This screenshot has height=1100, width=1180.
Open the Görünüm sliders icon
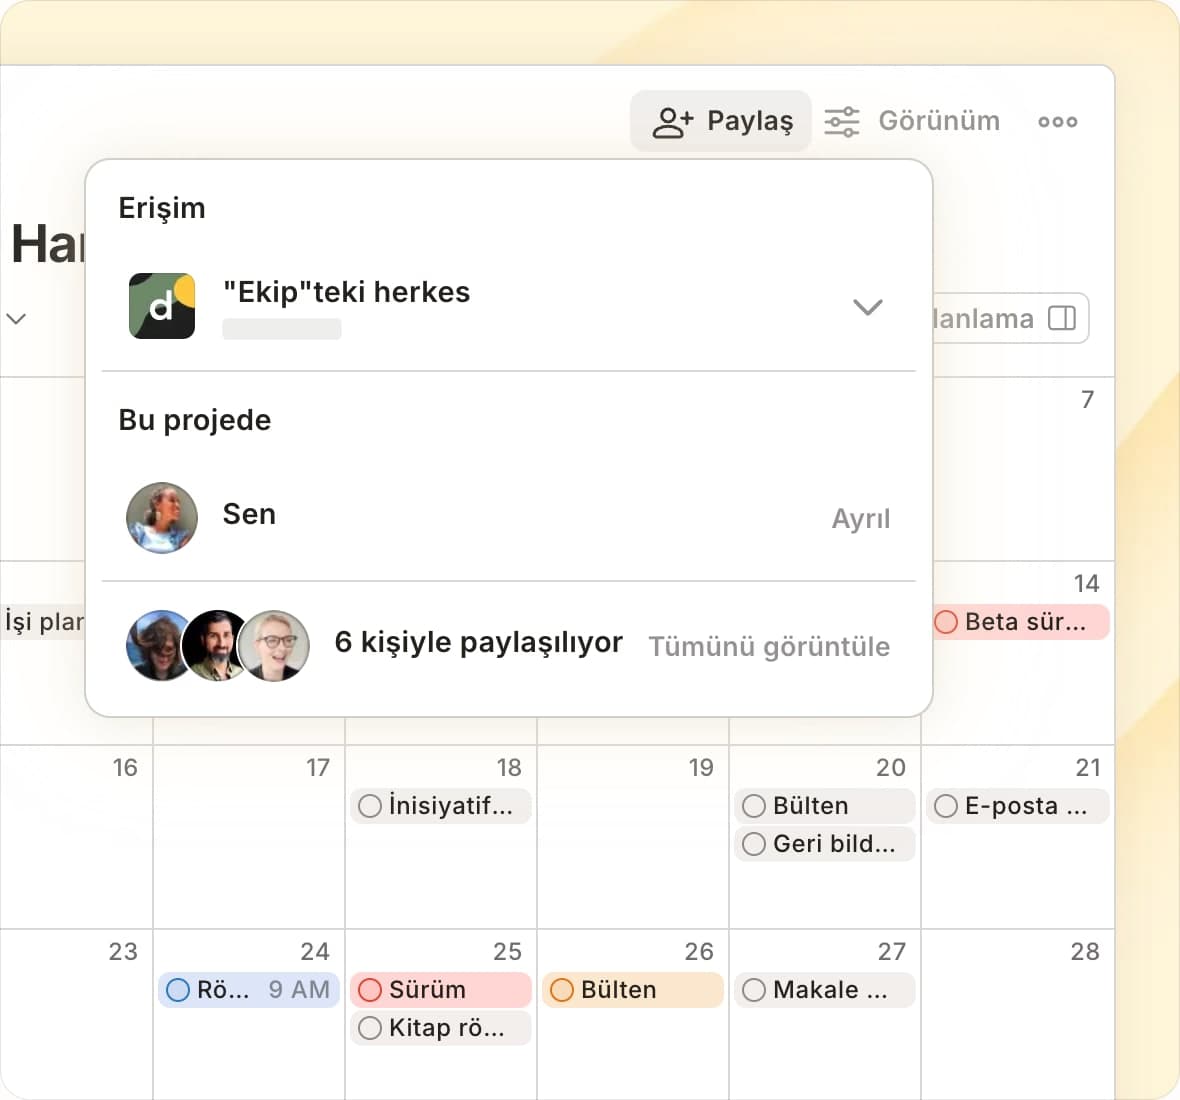[841, 122]
